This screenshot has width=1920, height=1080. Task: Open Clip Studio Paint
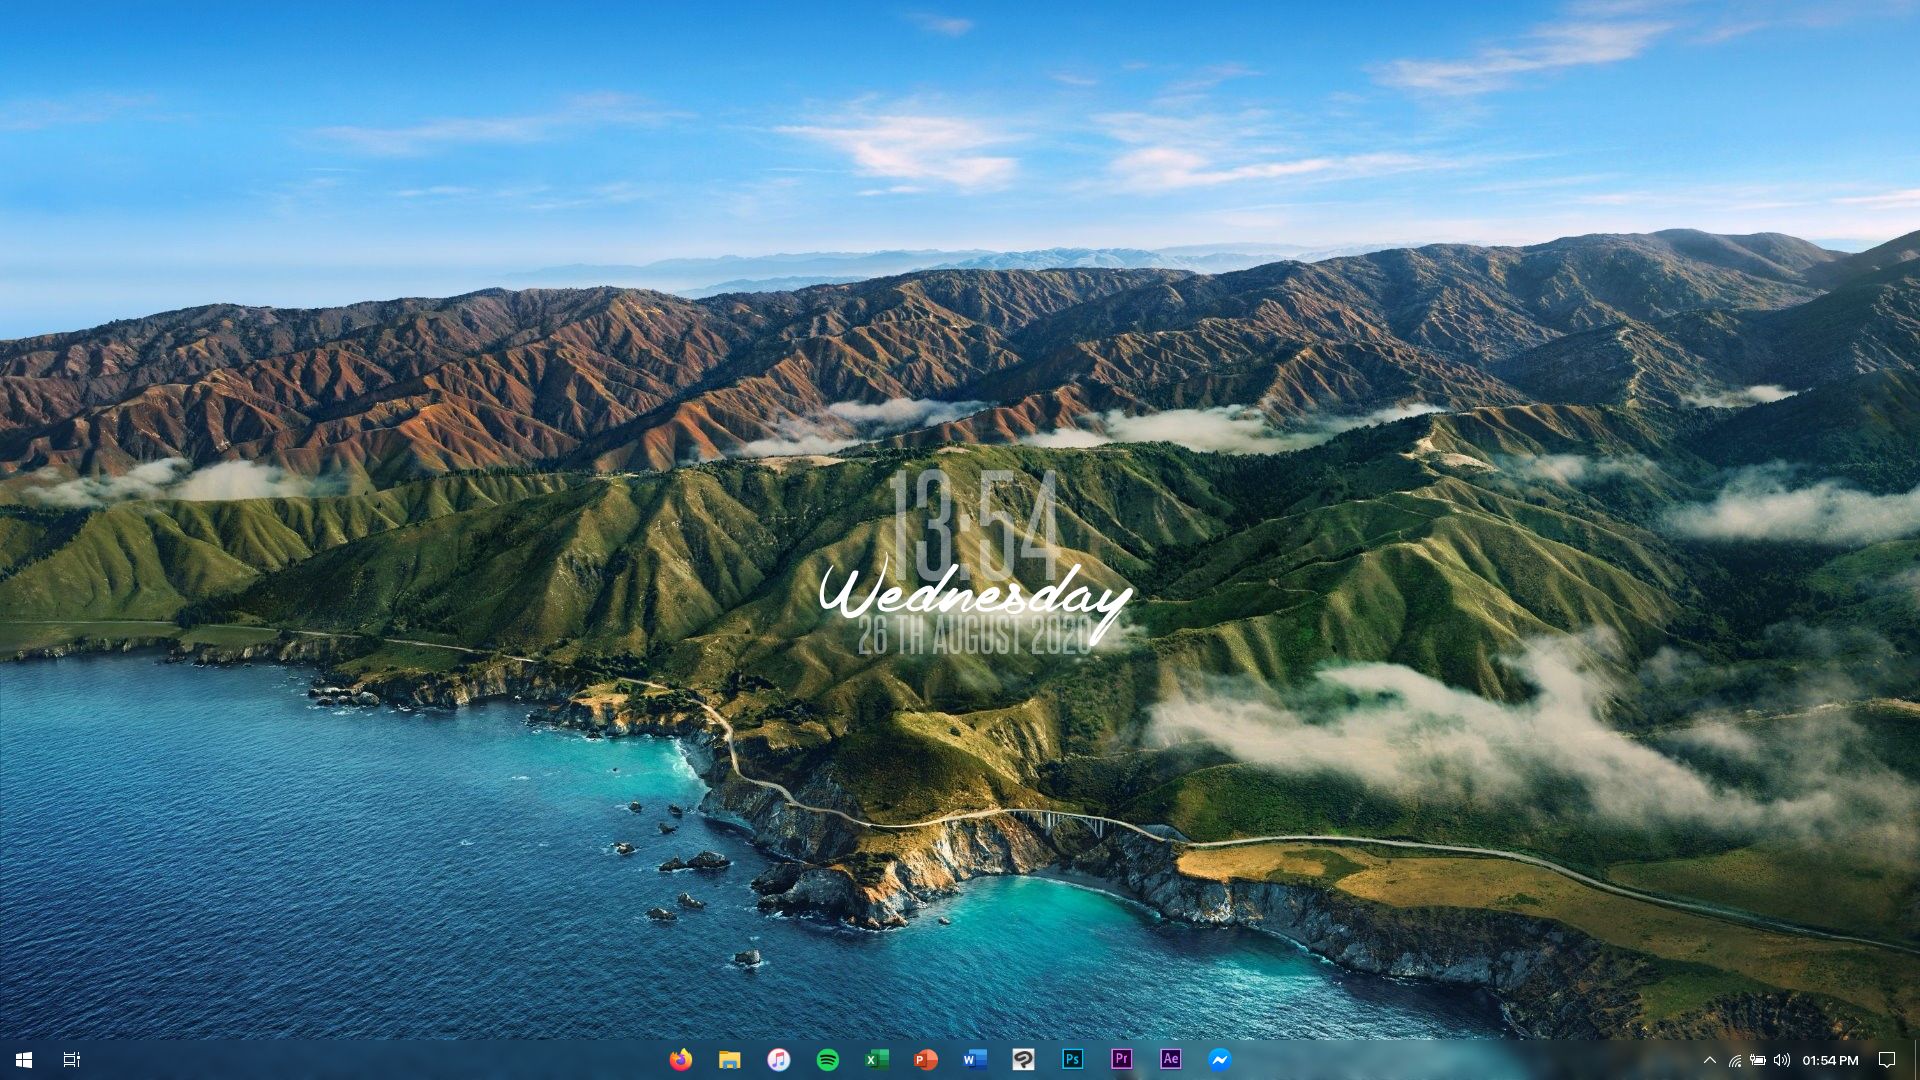(x=1023, y=1060)
